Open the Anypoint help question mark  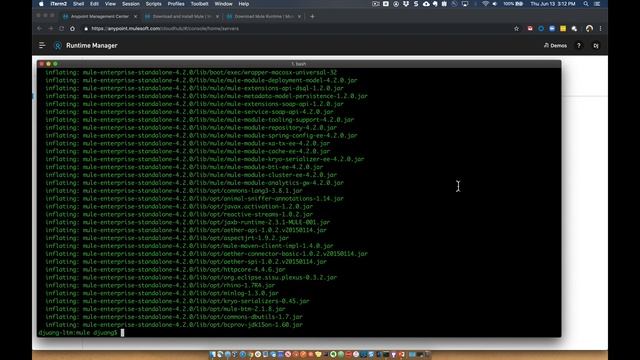point(578,46)
